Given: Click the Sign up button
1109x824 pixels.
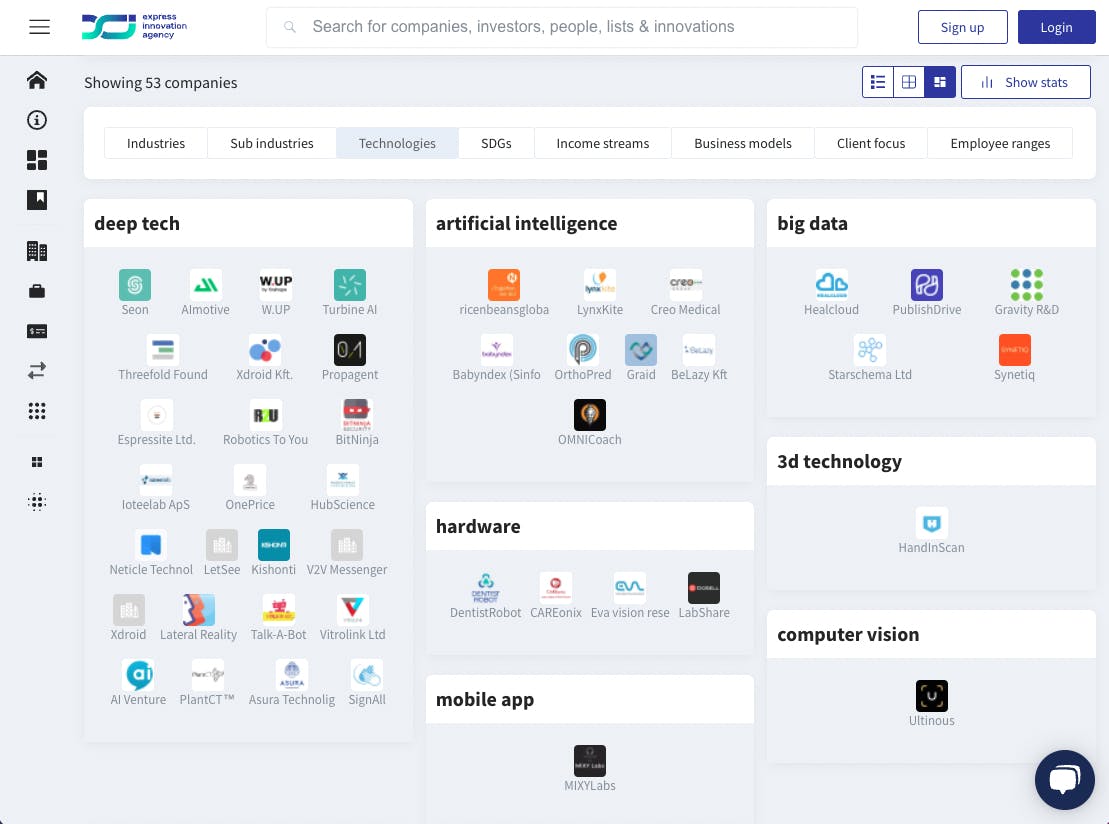Looking at the screenshot, I should pos(963,28).
